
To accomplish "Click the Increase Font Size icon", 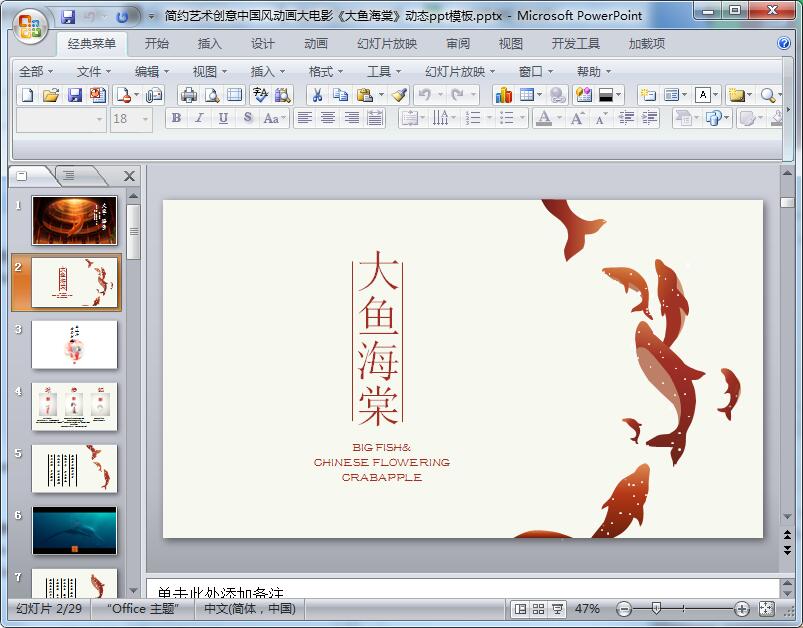I will click(x=577, y=118).
